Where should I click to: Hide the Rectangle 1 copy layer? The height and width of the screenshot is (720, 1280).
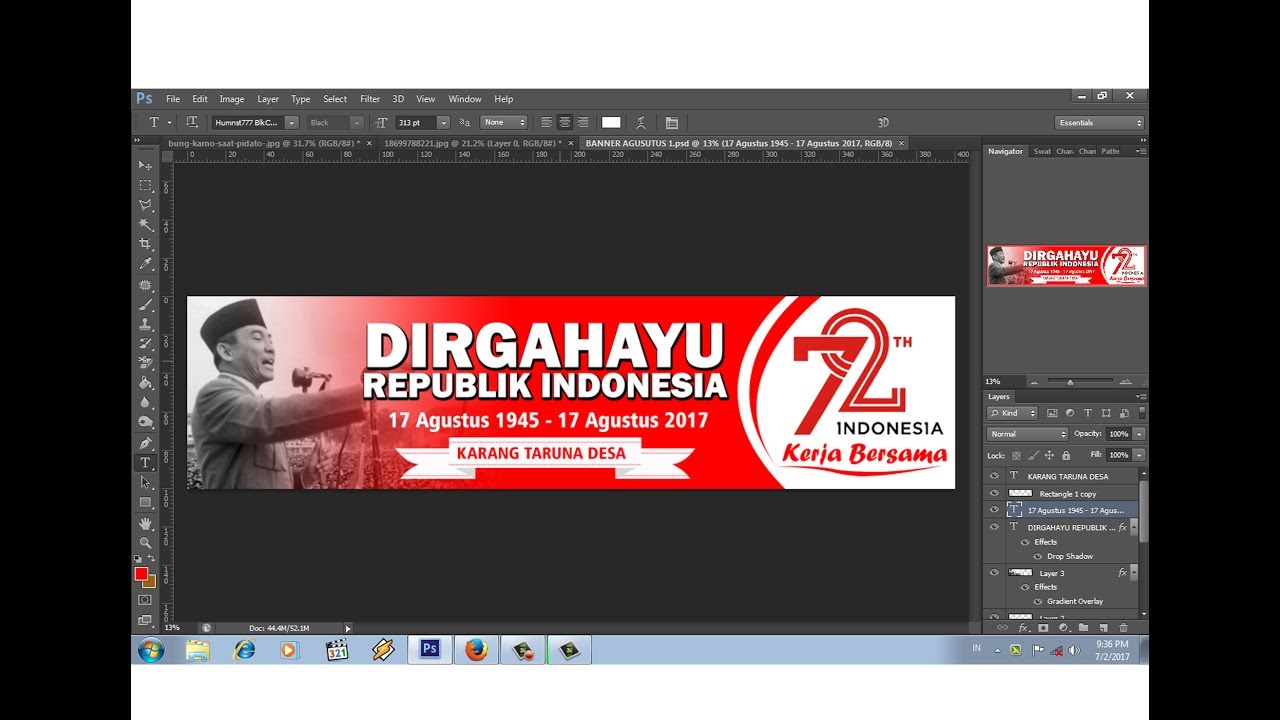[994, 493]
